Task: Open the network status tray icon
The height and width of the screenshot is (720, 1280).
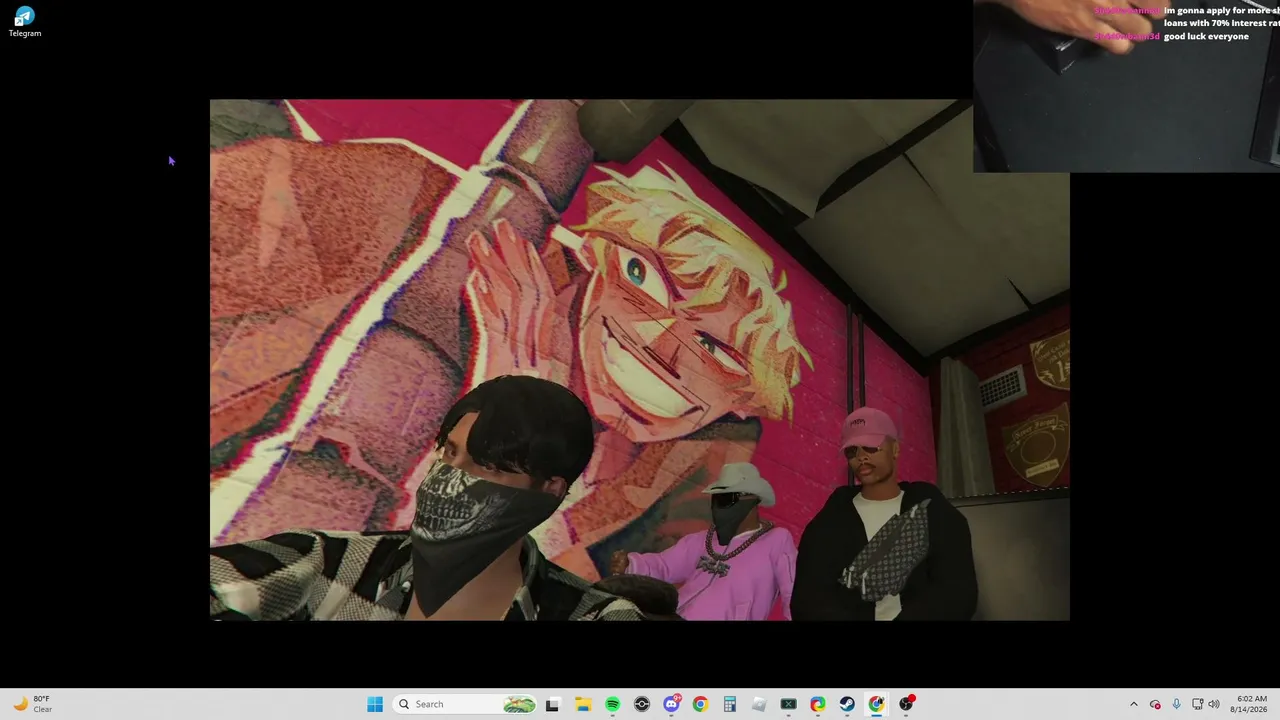Action: tap(1197, 704)
